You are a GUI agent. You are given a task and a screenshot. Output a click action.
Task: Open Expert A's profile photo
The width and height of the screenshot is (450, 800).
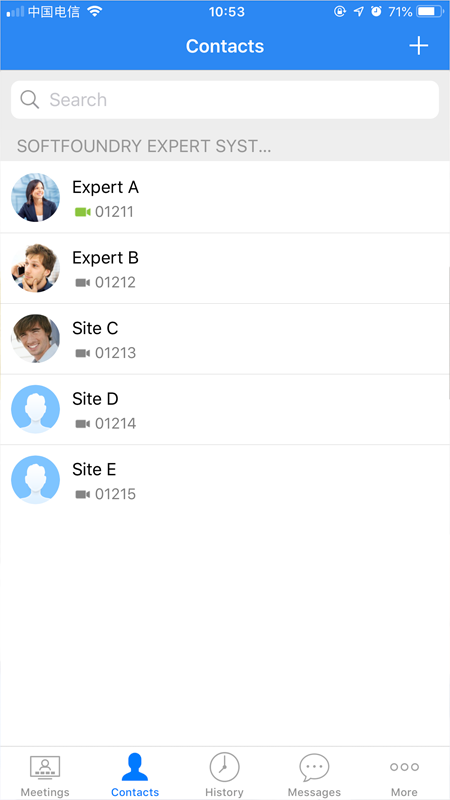35,197
